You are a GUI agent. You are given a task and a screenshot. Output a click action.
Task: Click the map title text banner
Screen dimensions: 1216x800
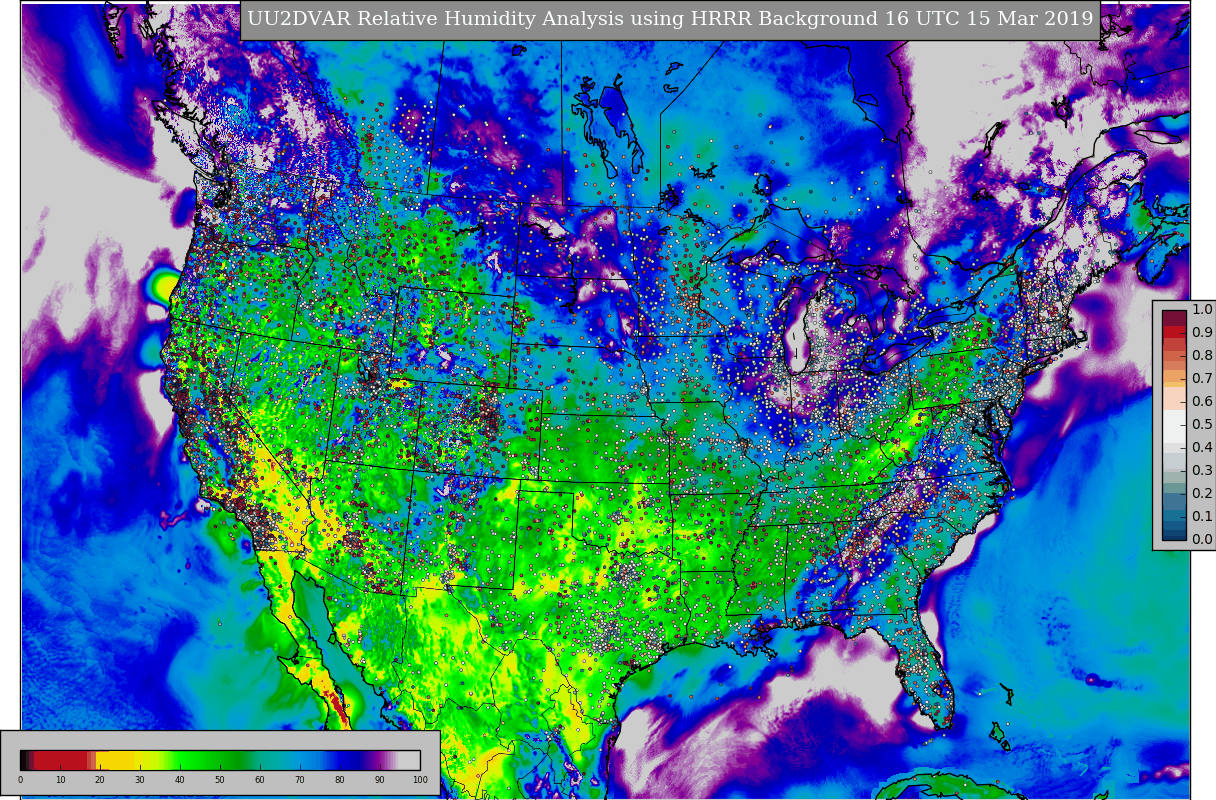670,20
